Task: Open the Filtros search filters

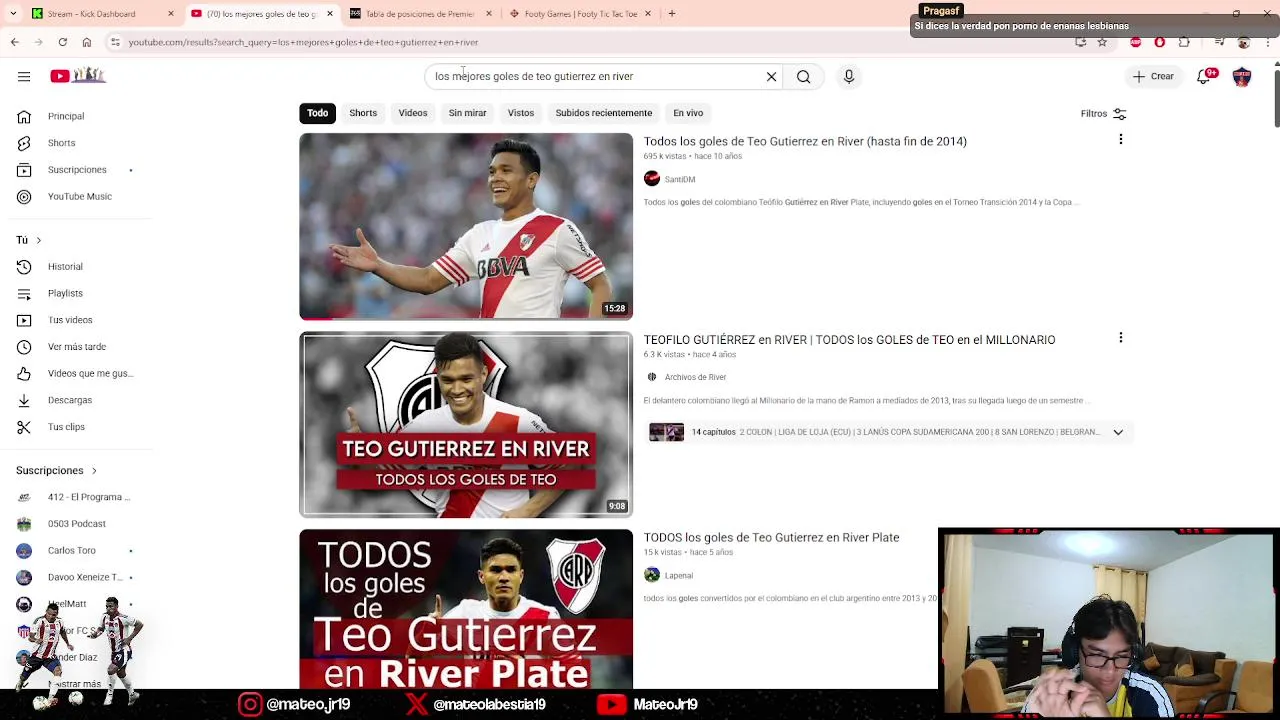Action: coord(1103,114)
